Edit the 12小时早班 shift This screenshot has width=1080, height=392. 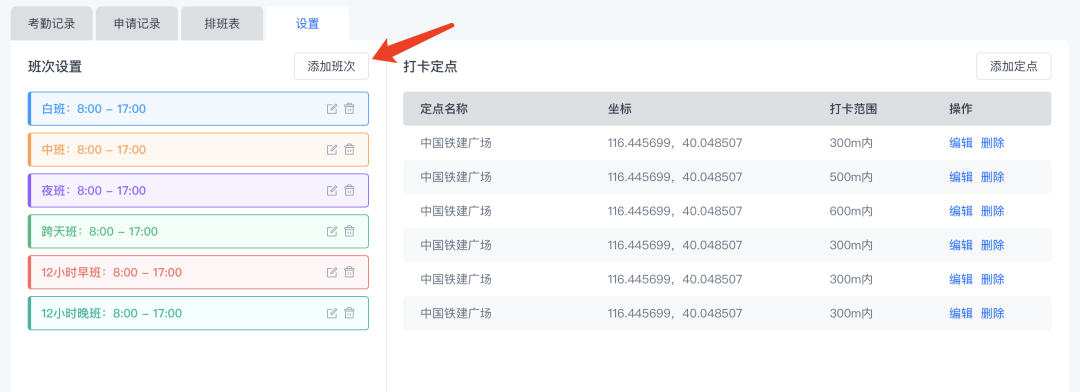tap(332, 272)
